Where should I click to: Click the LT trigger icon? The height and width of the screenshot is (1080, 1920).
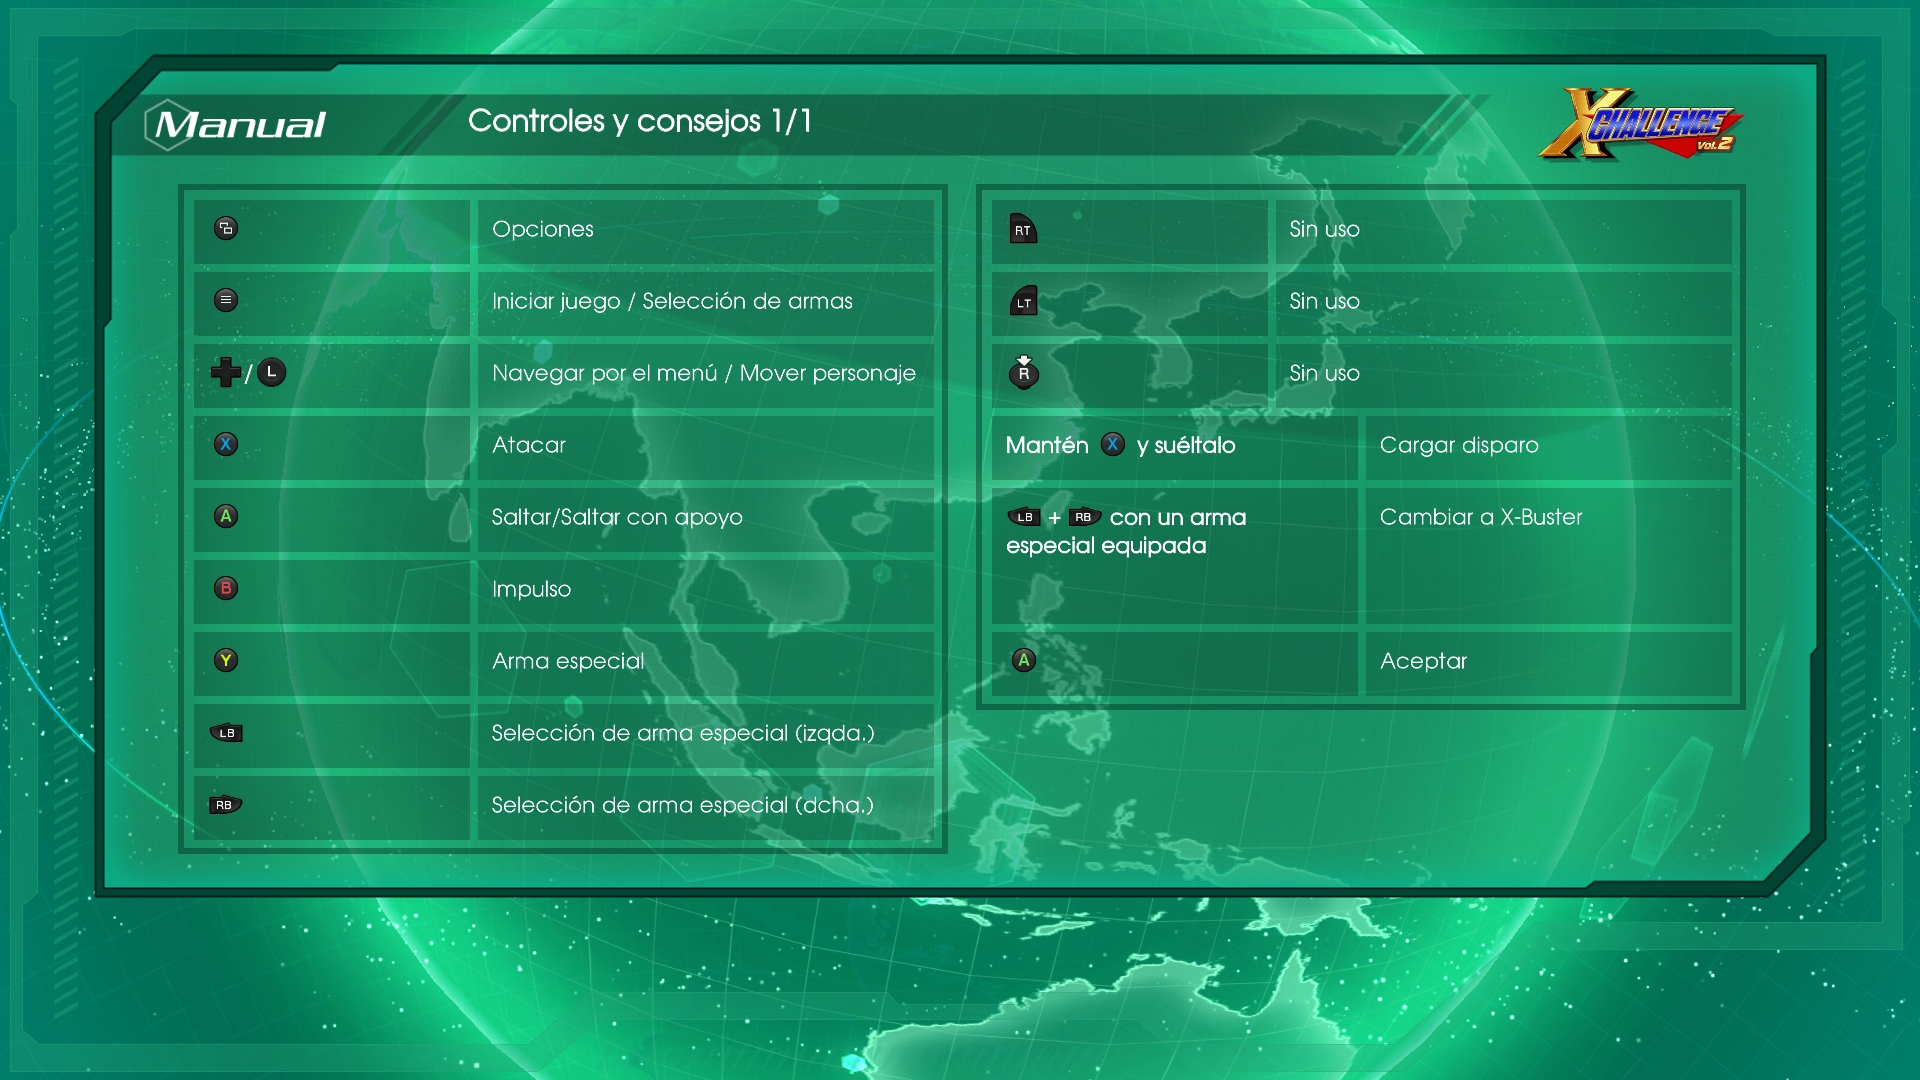point(1023,301)
